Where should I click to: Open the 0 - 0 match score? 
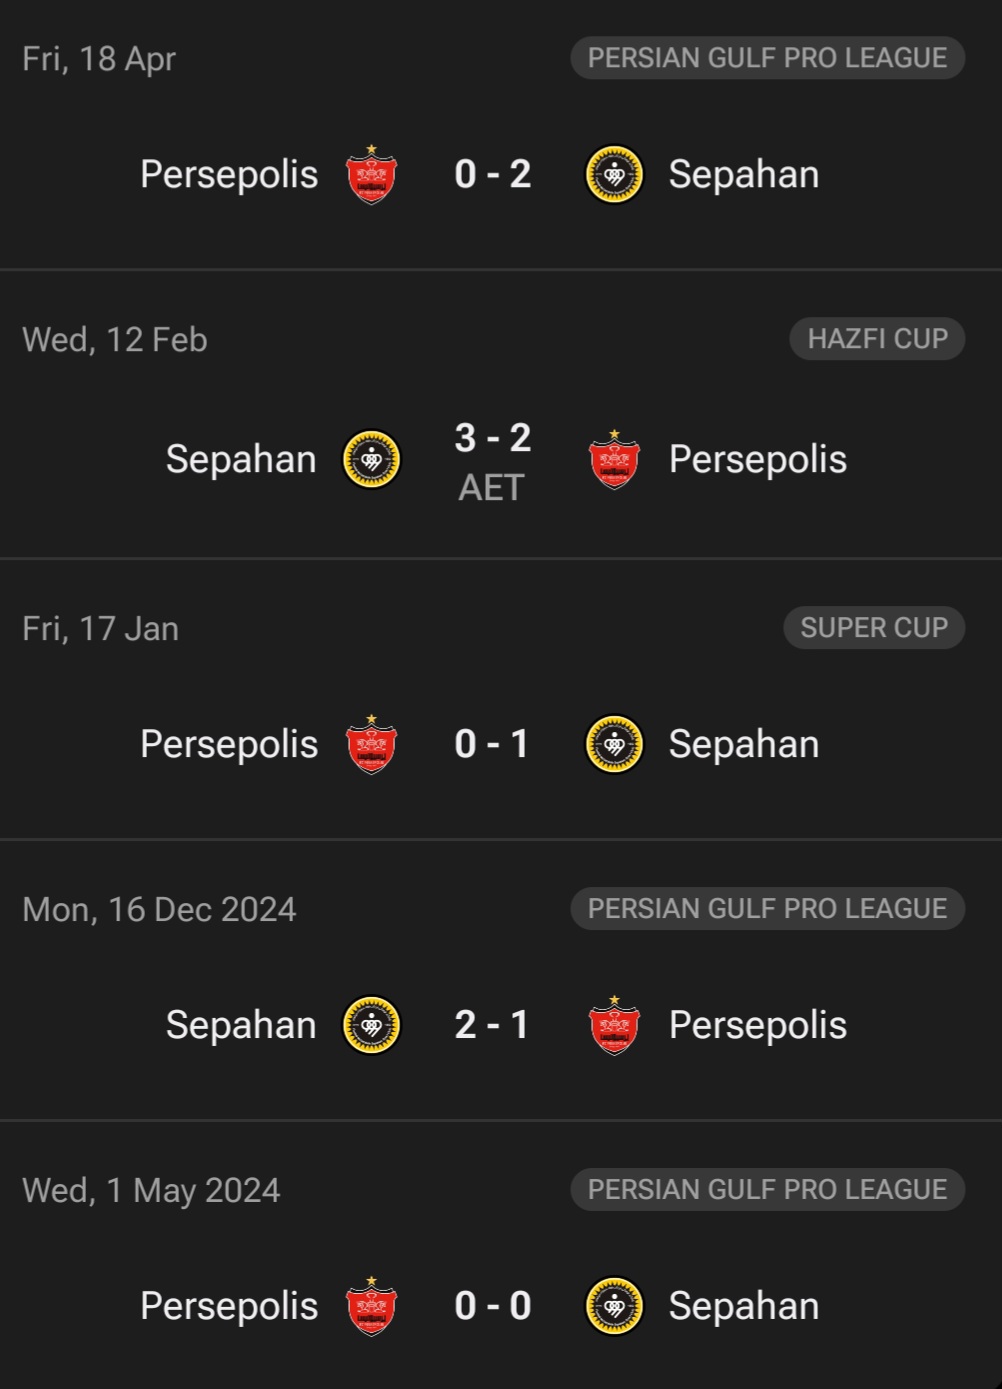coord(492,1307)
